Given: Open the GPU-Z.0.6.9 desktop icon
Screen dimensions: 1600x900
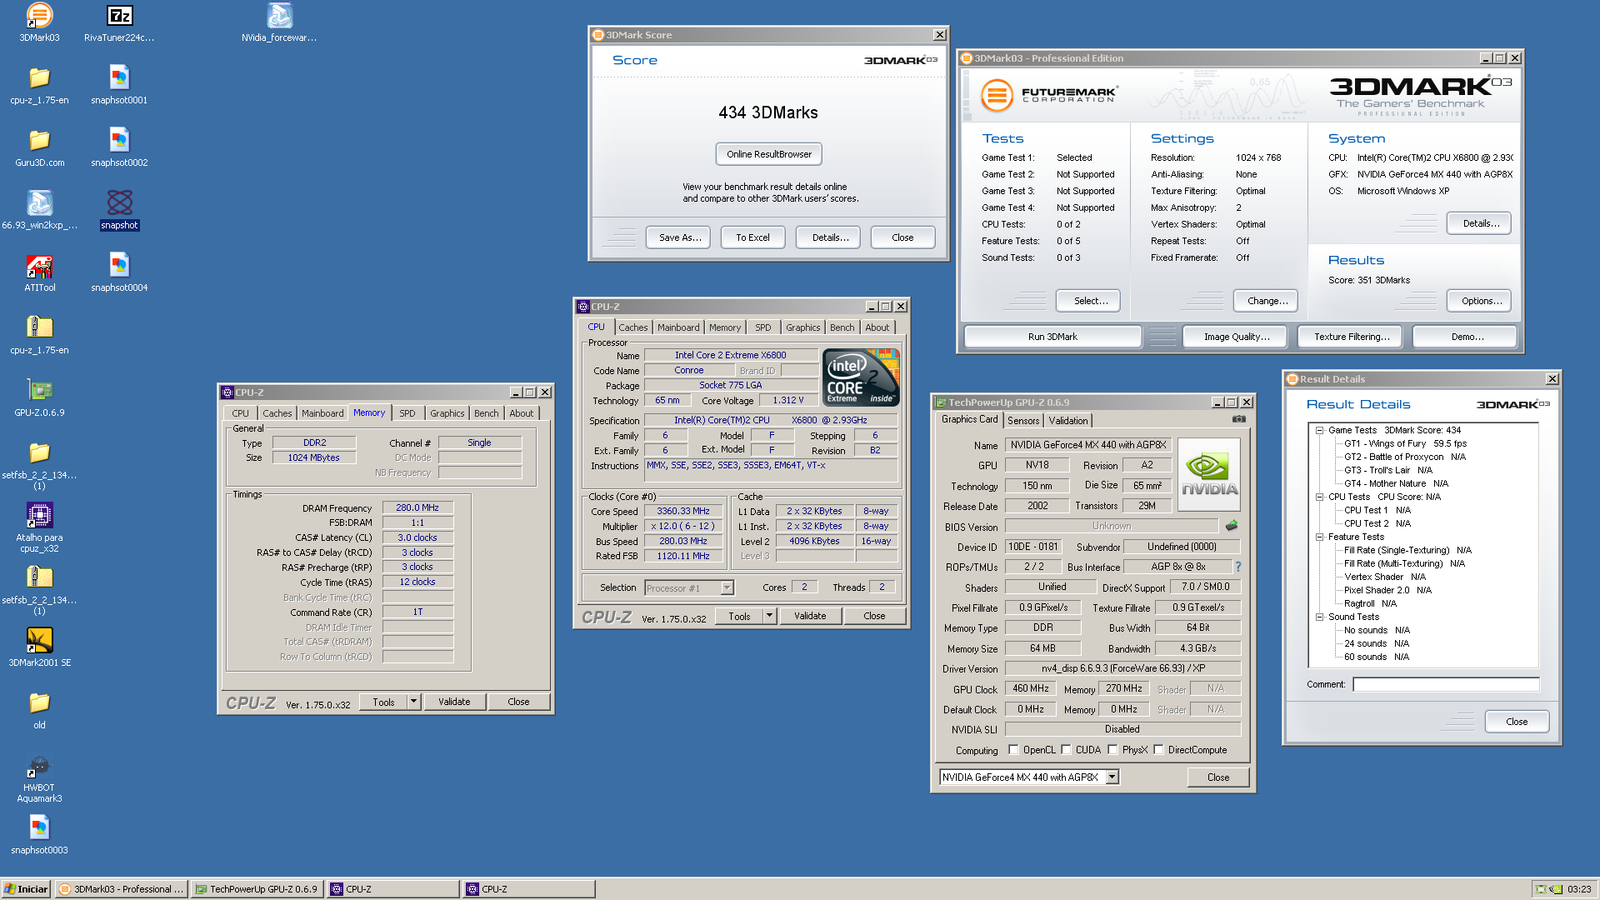Looking at the screenshot, I should (39, 392).
